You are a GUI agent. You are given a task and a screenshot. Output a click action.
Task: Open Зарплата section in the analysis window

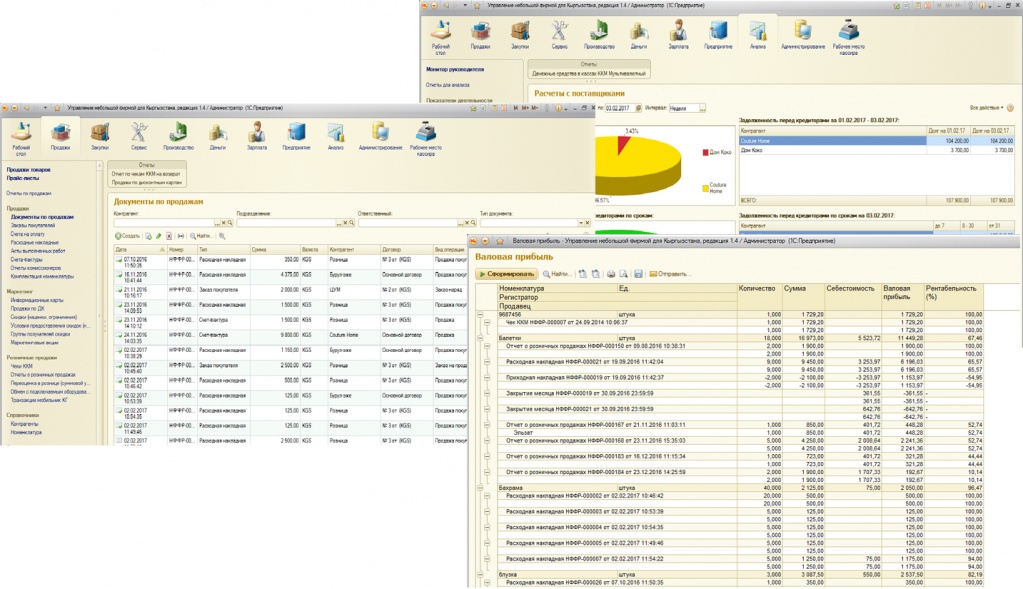679,35
